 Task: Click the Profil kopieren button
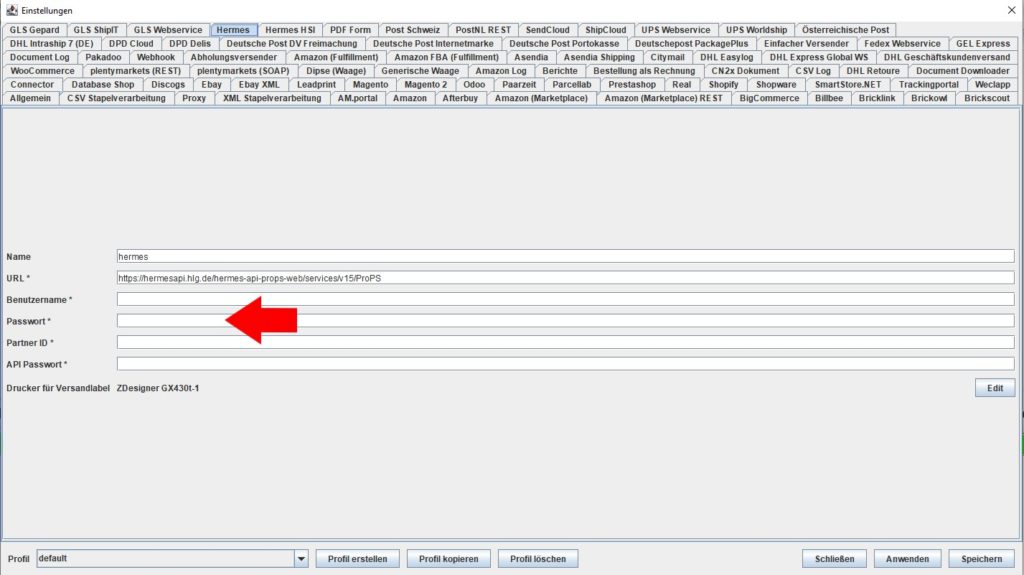(x=449, y=559)
